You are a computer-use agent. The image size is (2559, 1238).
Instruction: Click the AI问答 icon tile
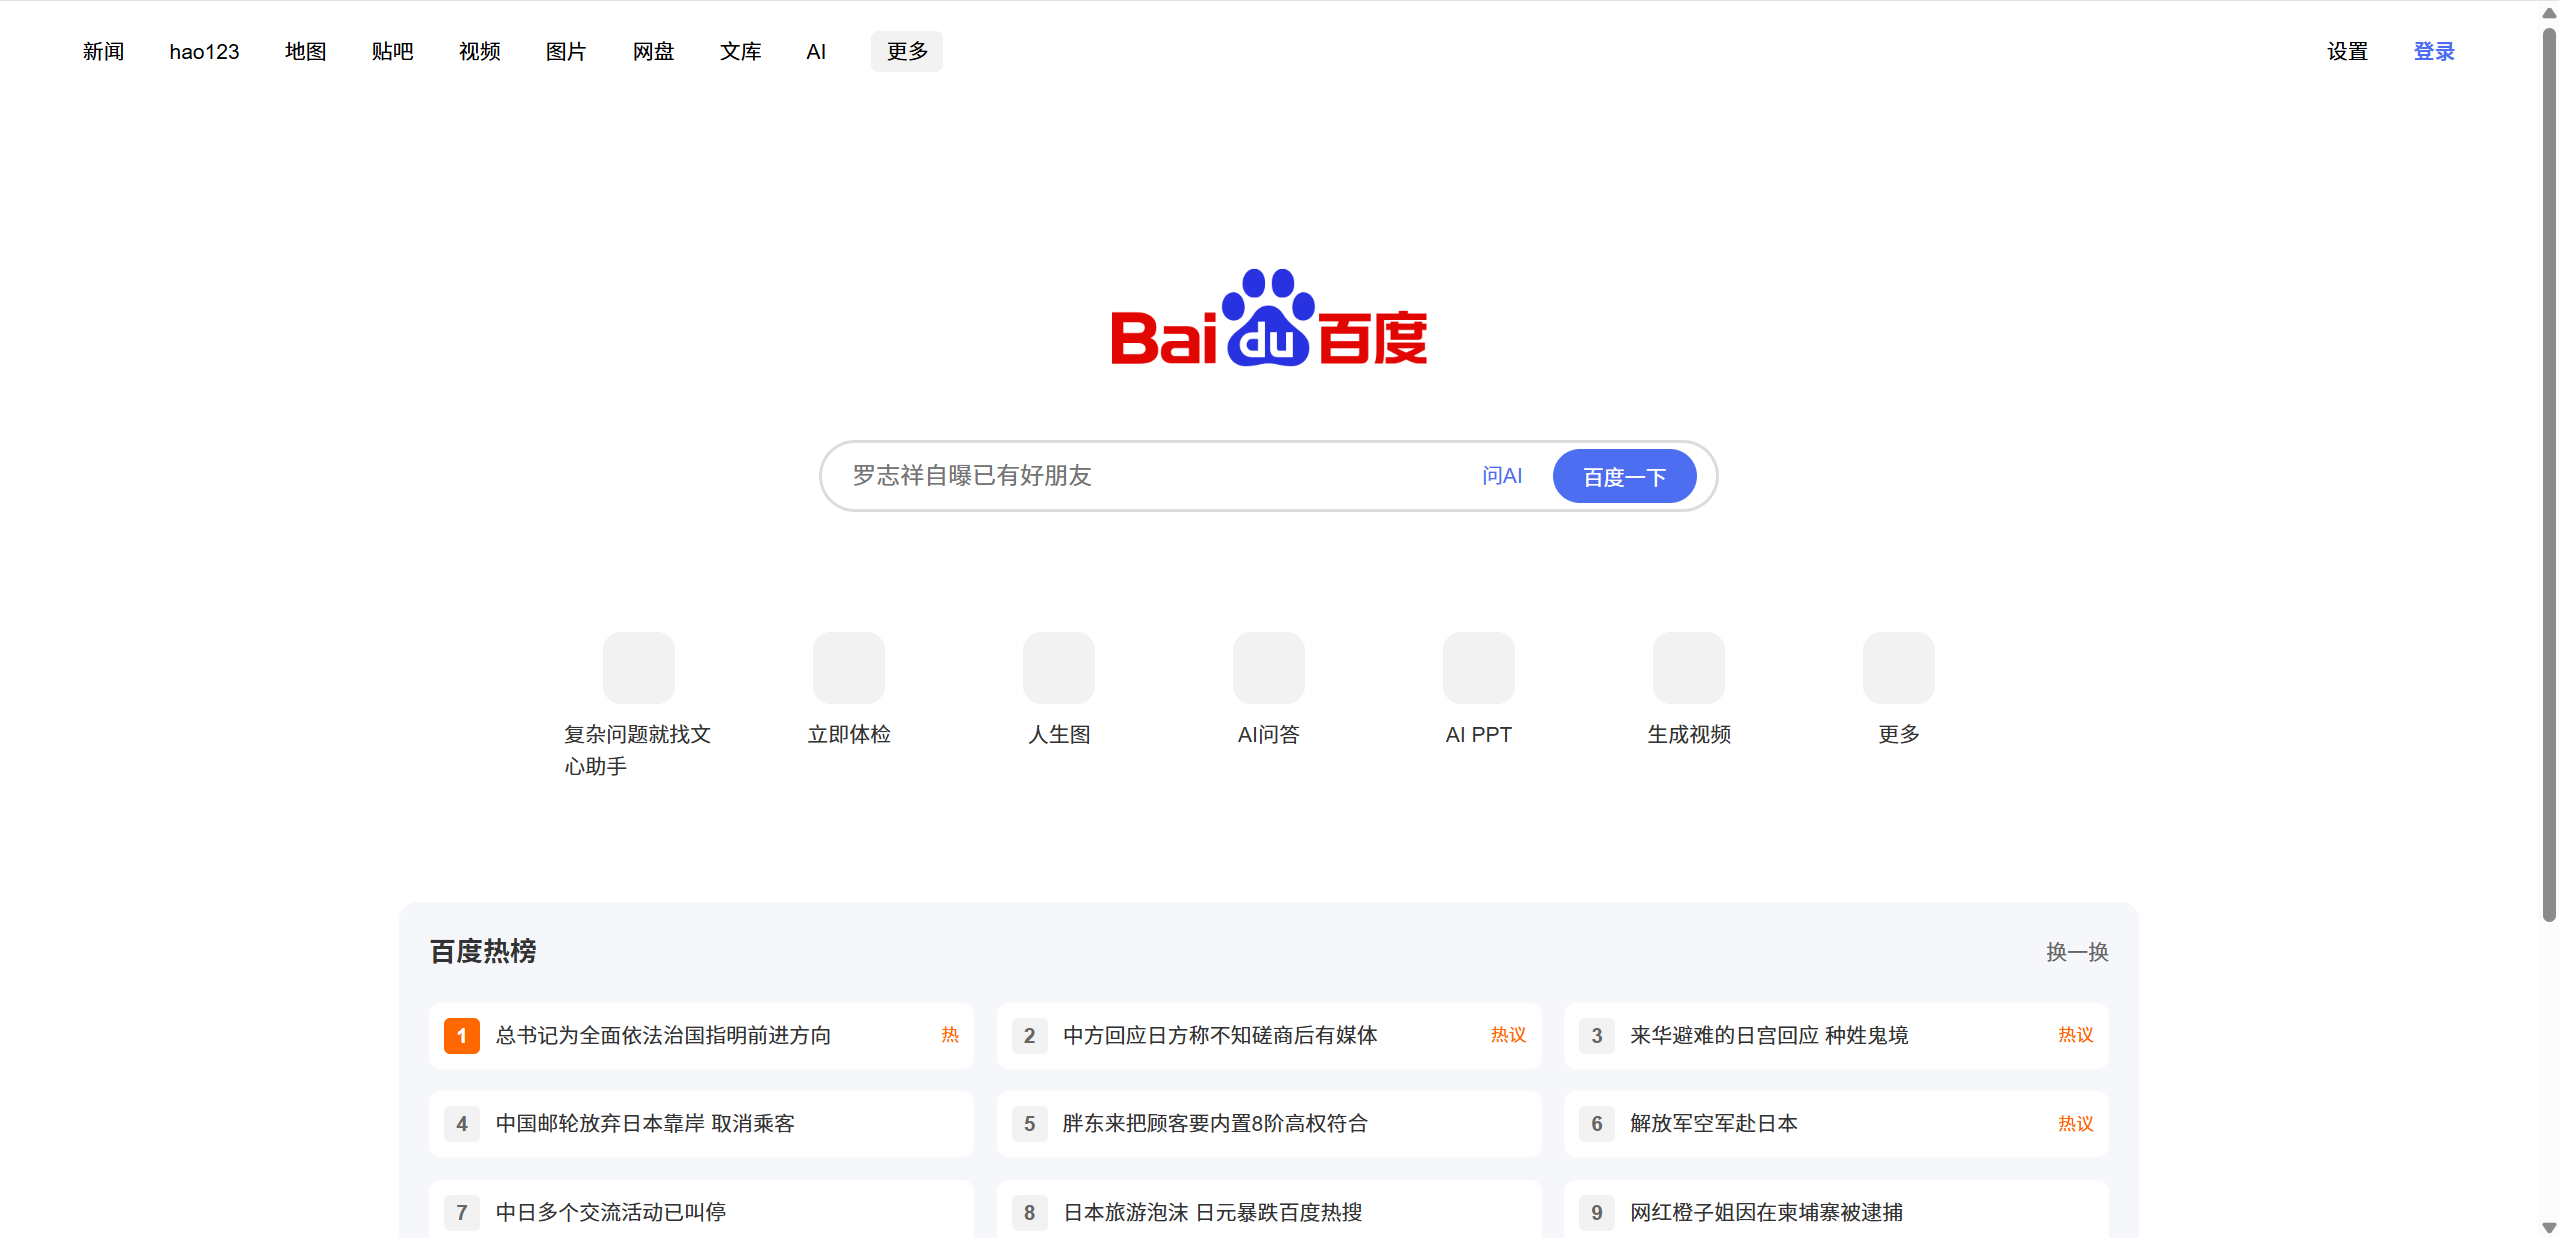click(1268, 667)
